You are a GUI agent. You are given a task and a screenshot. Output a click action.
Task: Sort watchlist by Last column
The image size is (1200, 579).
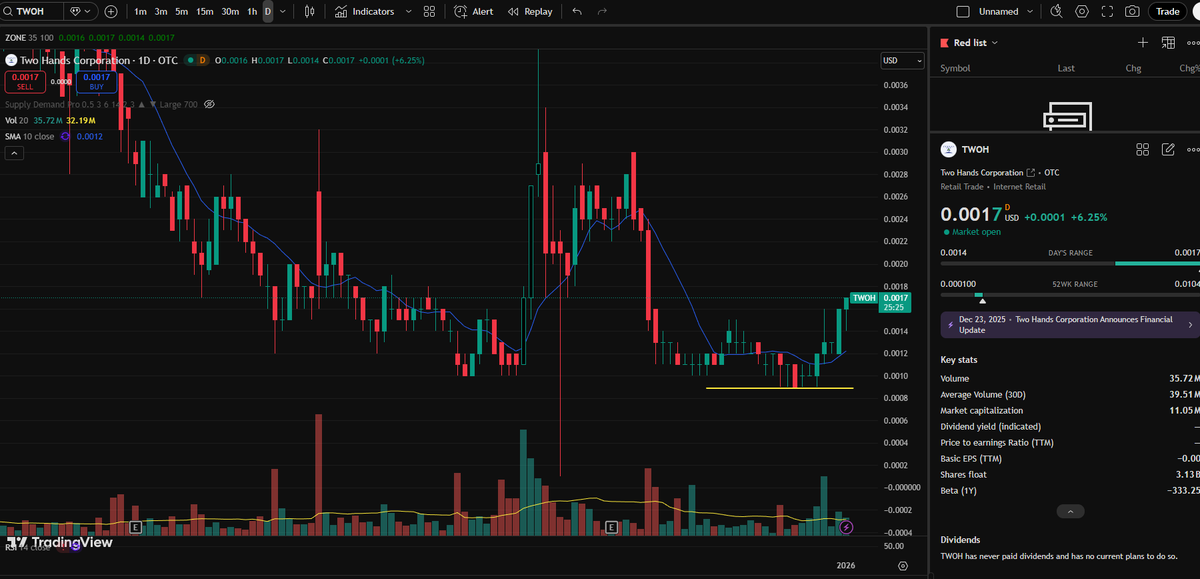[1066, 68]
